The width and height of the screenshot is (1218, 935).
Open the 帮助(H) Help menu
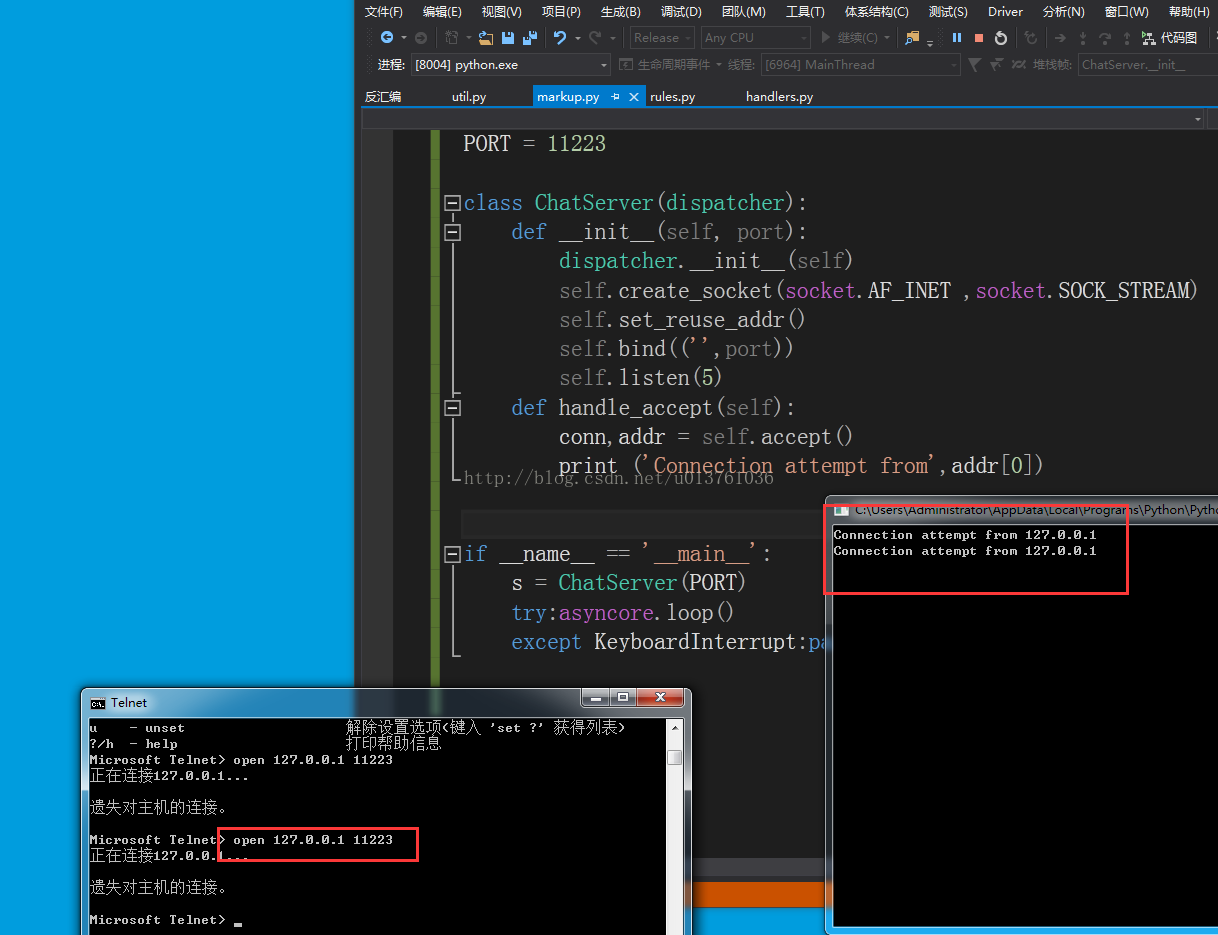tap(1188, 12)
